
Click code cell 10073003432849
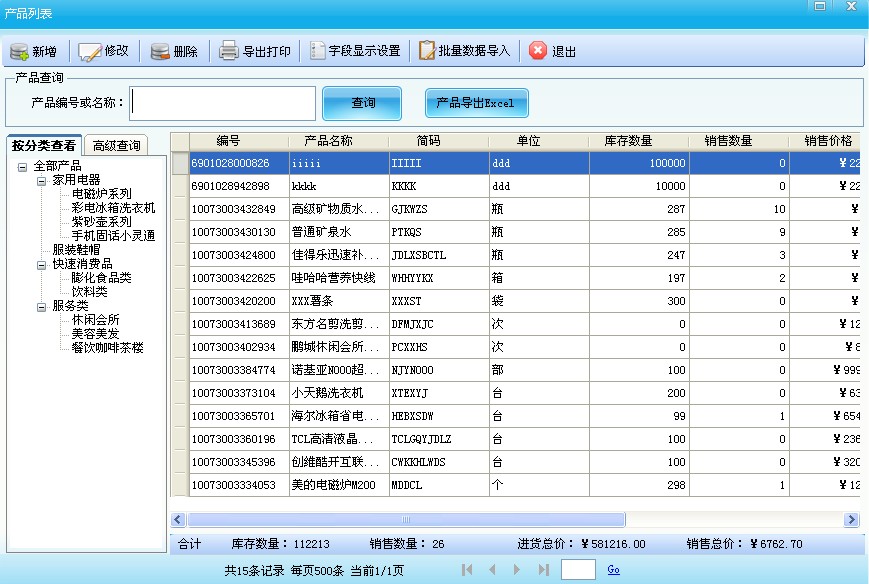pyautogui.click(x=239, y=209)
